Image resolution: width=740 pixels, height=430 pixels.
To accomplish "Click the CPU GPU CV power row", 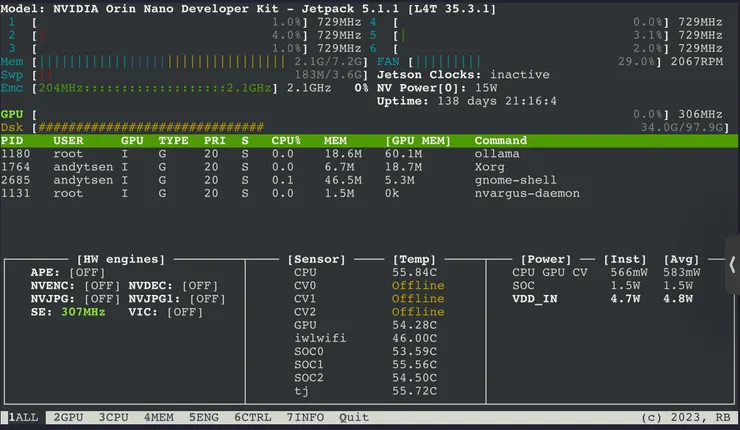I will click(606, 272).
